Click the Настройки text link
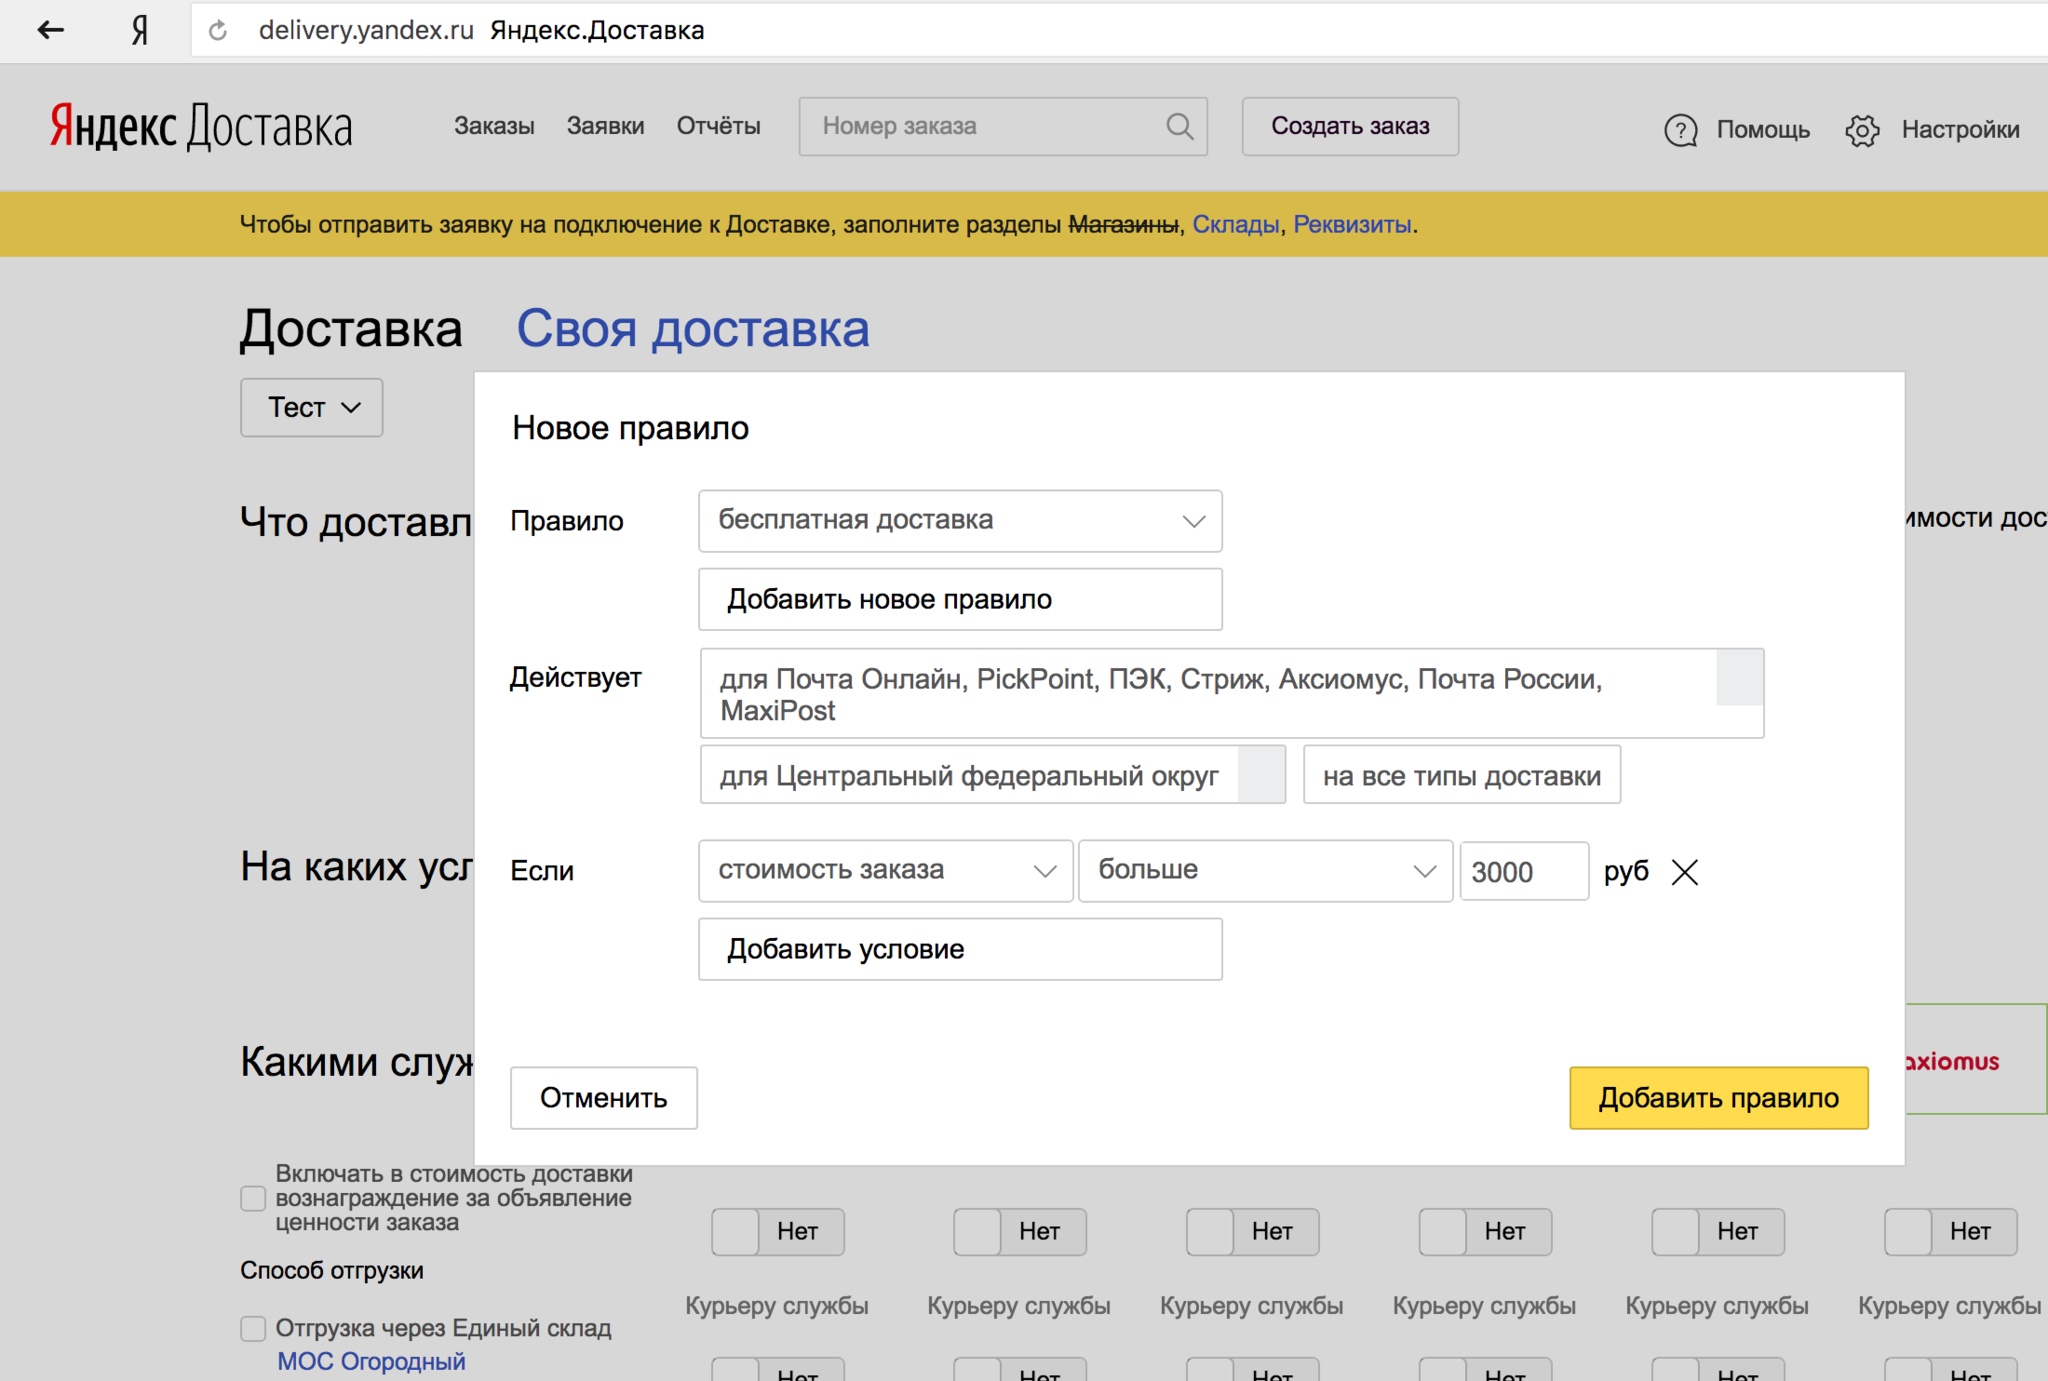The image size is (2048, 1381). pos(1960,130)
